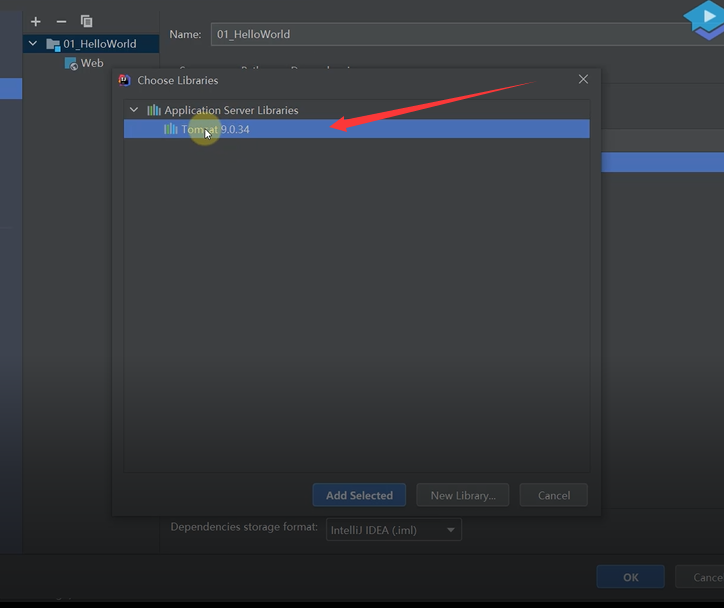Click the New Library... button
Screen dimensions: 724x608
click(463, 495)
